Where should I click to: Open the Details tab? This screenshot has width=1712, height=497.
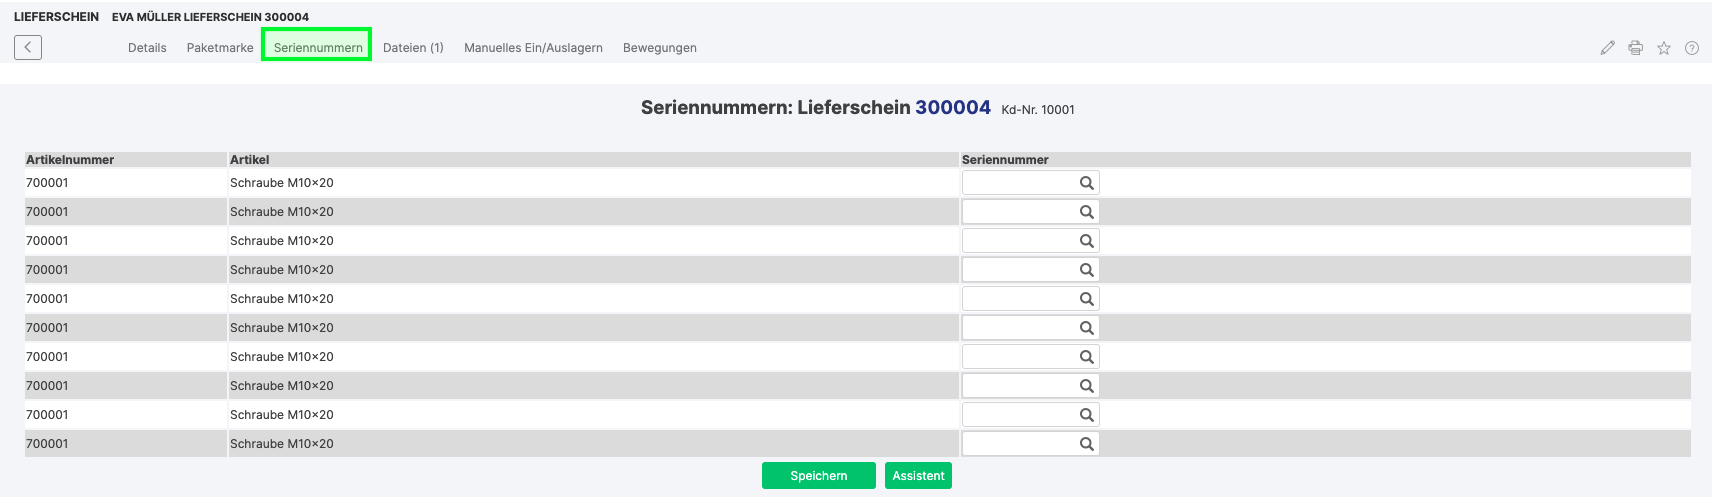147,48
